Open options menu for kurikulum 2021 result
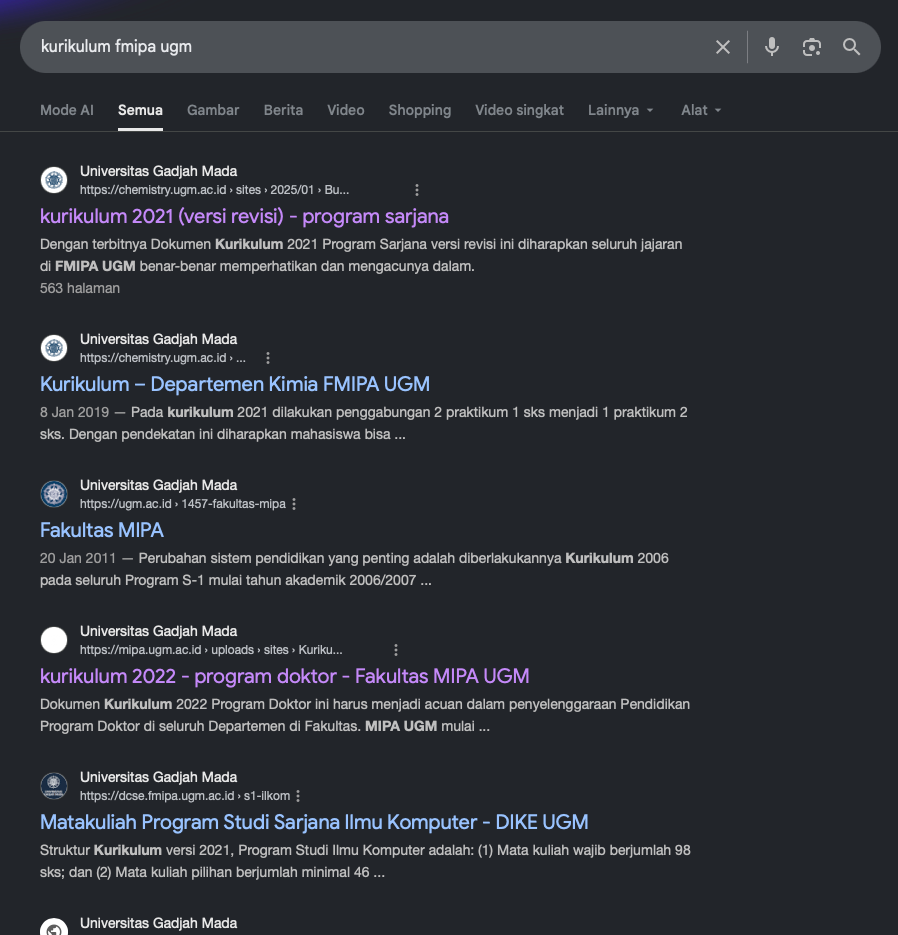This screenshot has height=935, width=898. click(x=417, y=190)
